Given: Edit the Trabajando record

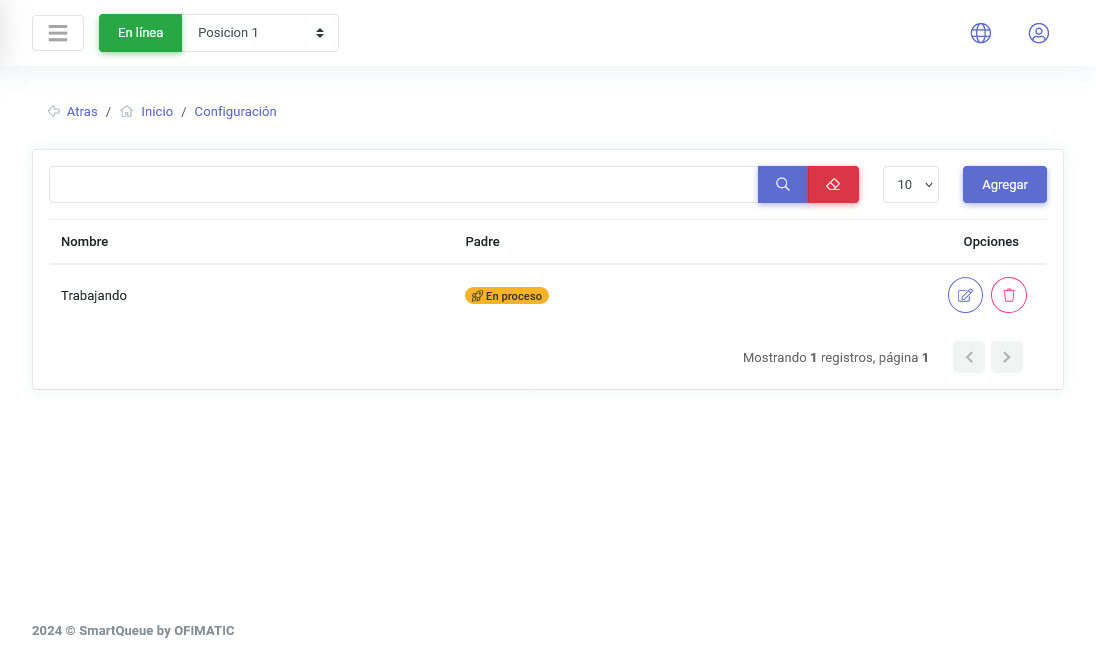Looking at the screenshot, I should (x=965, y=295).
